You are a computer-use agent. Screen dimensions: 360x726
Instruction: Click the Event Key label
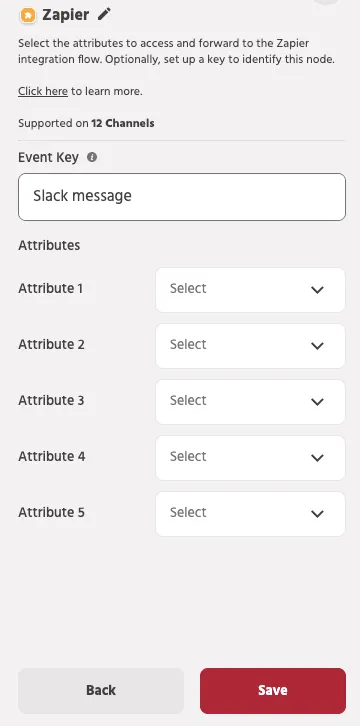click(x=49, y=157)
